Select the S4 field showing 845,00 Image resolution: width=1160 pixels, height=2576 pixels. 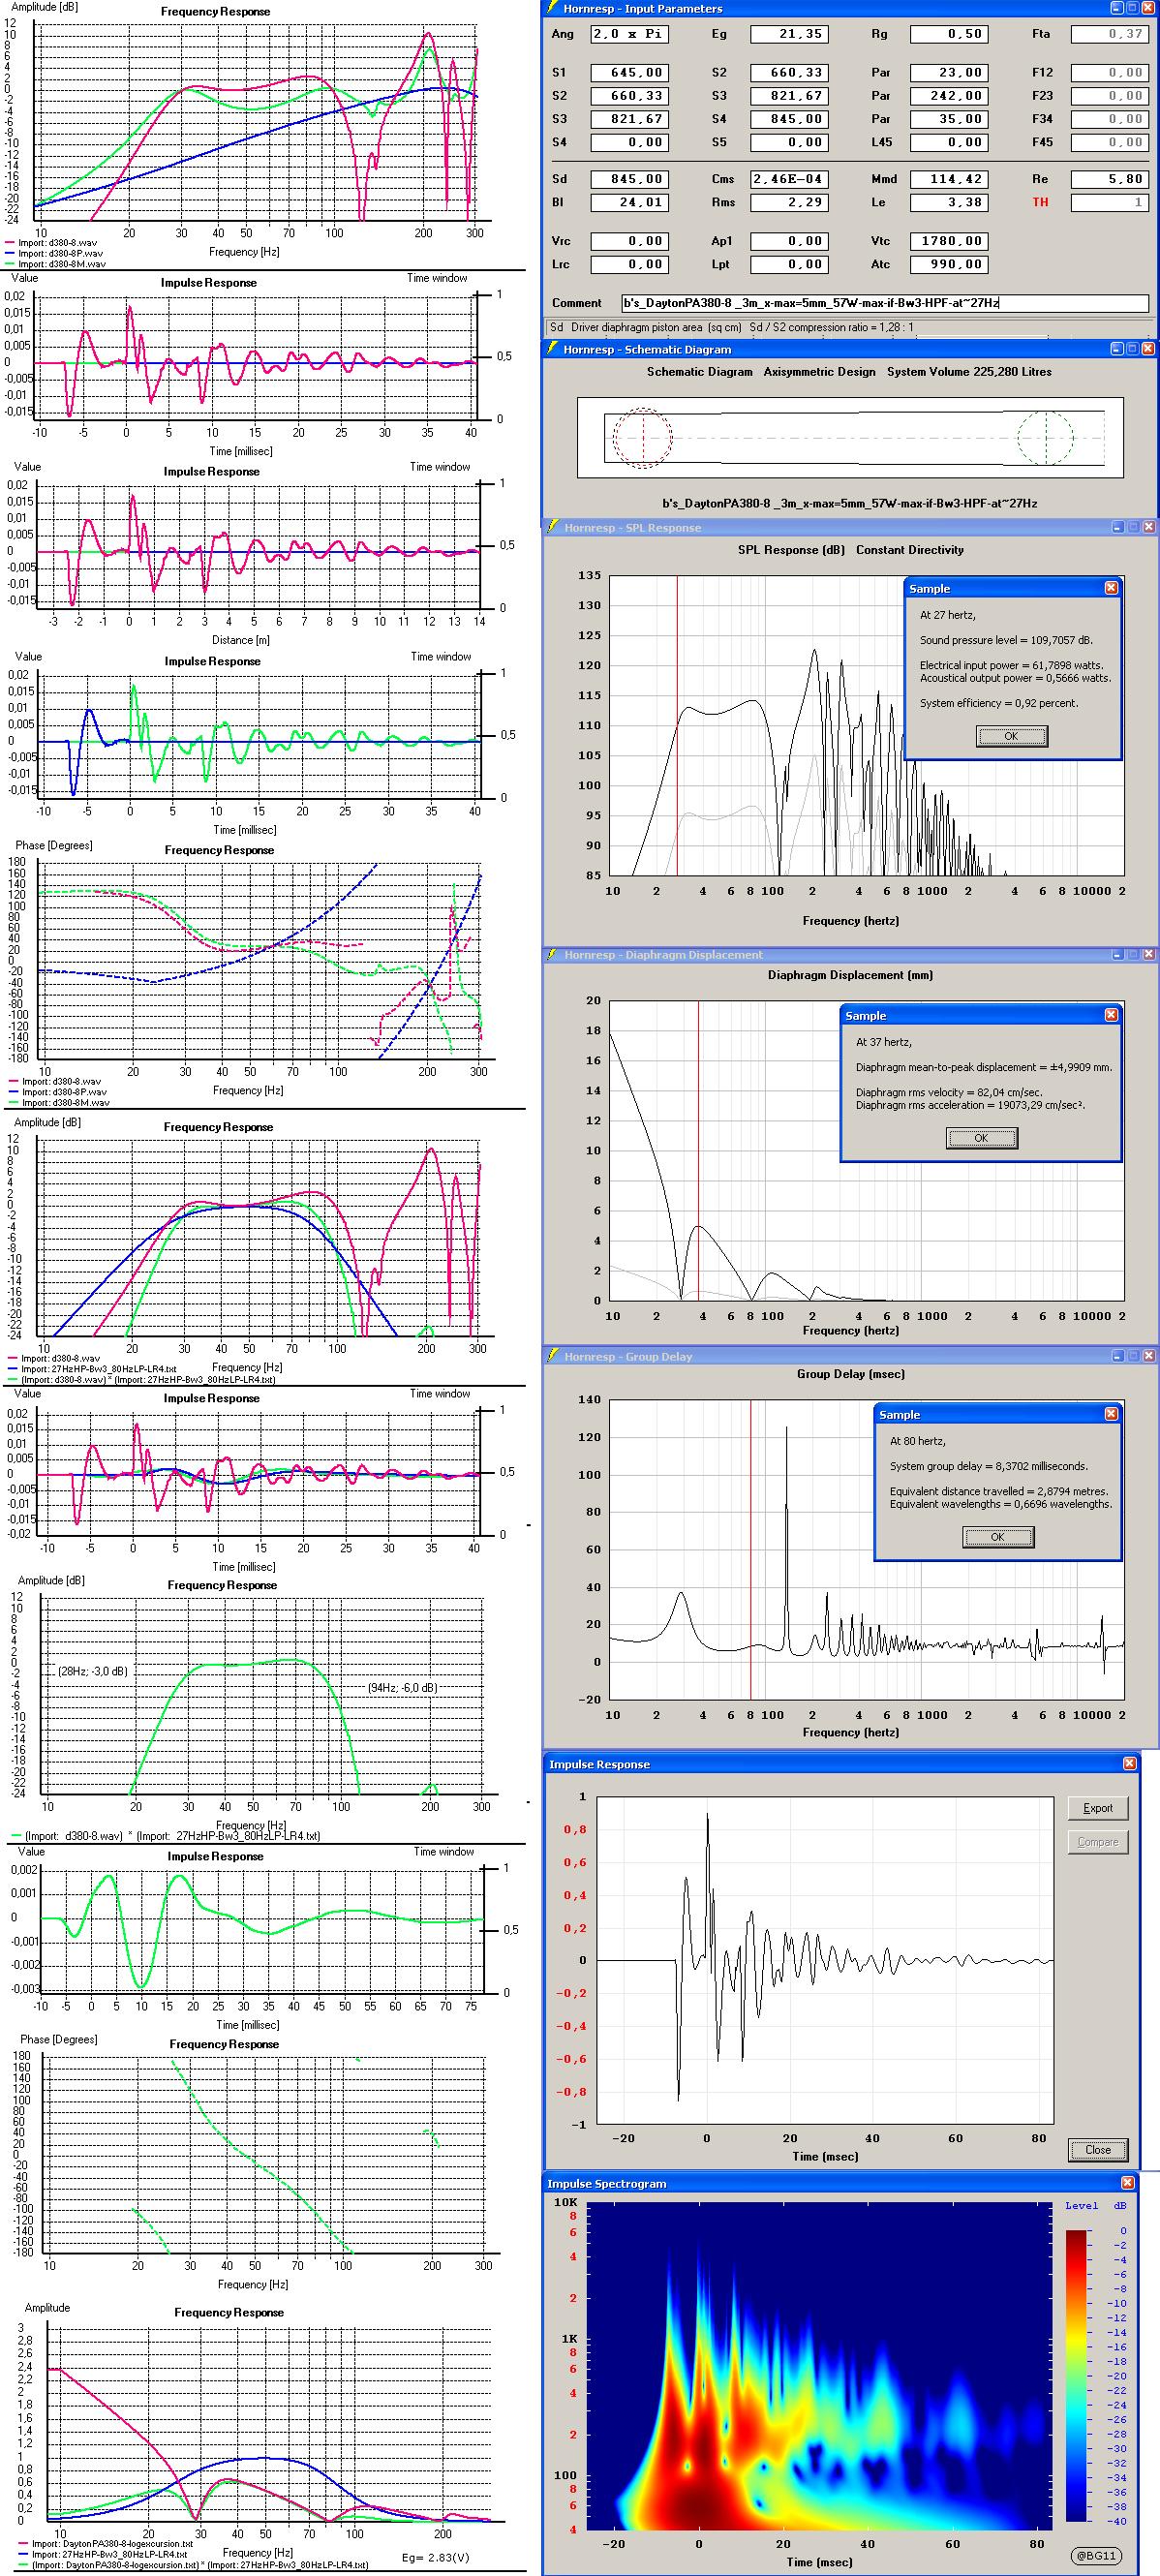pyautogui.click(x=789, y=119)
